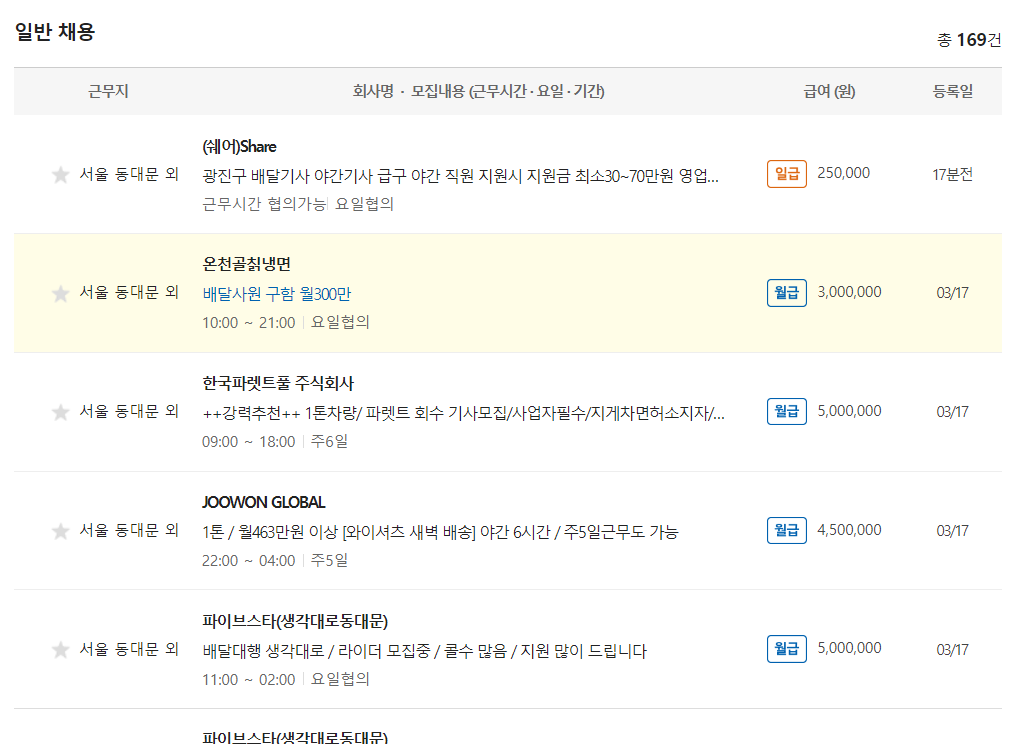Open the 와이셔츠 새벽 배송 posting
Screen dimensions: 1020x744
(440, 532)
